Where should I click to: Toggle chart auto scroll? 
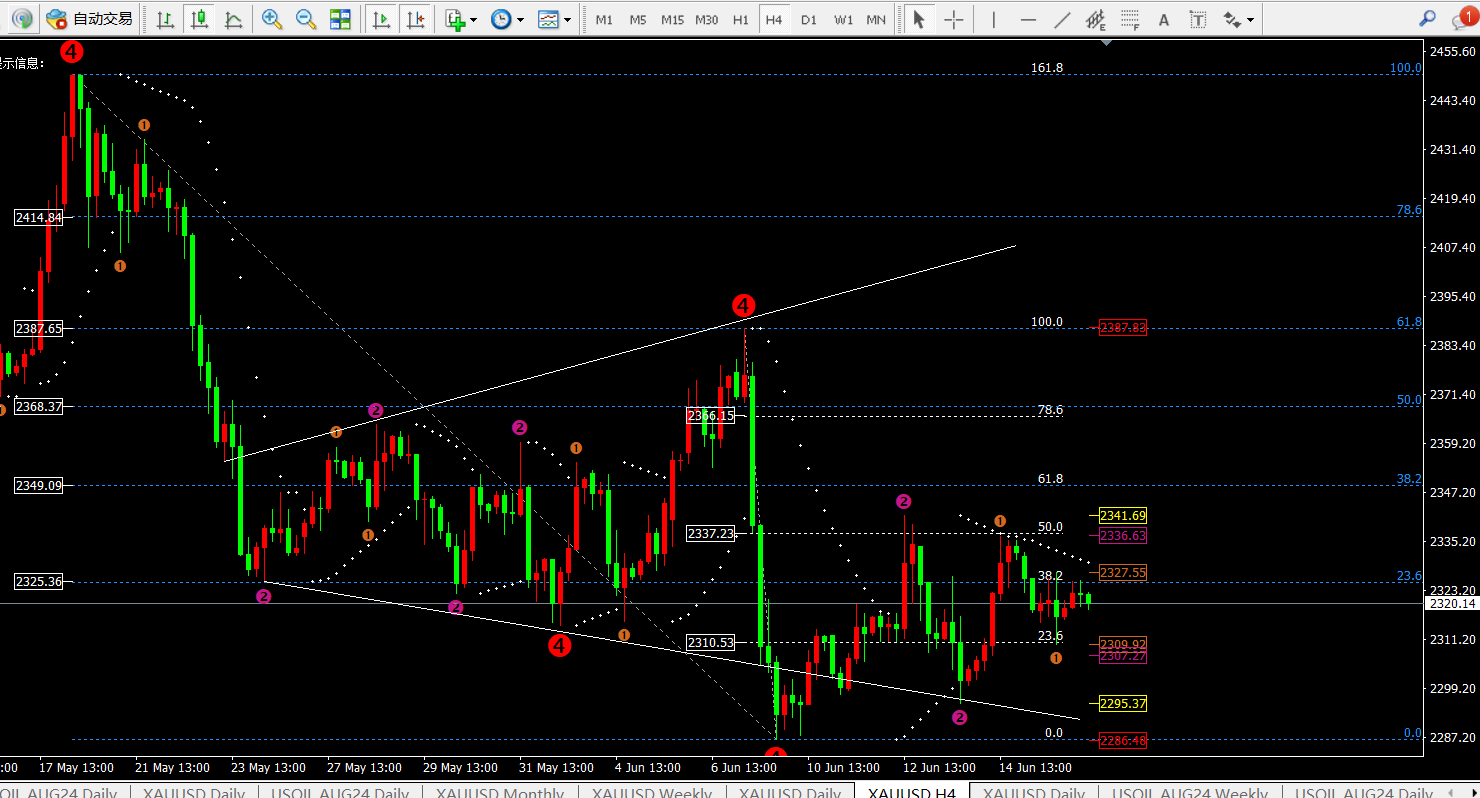point(381,19)
